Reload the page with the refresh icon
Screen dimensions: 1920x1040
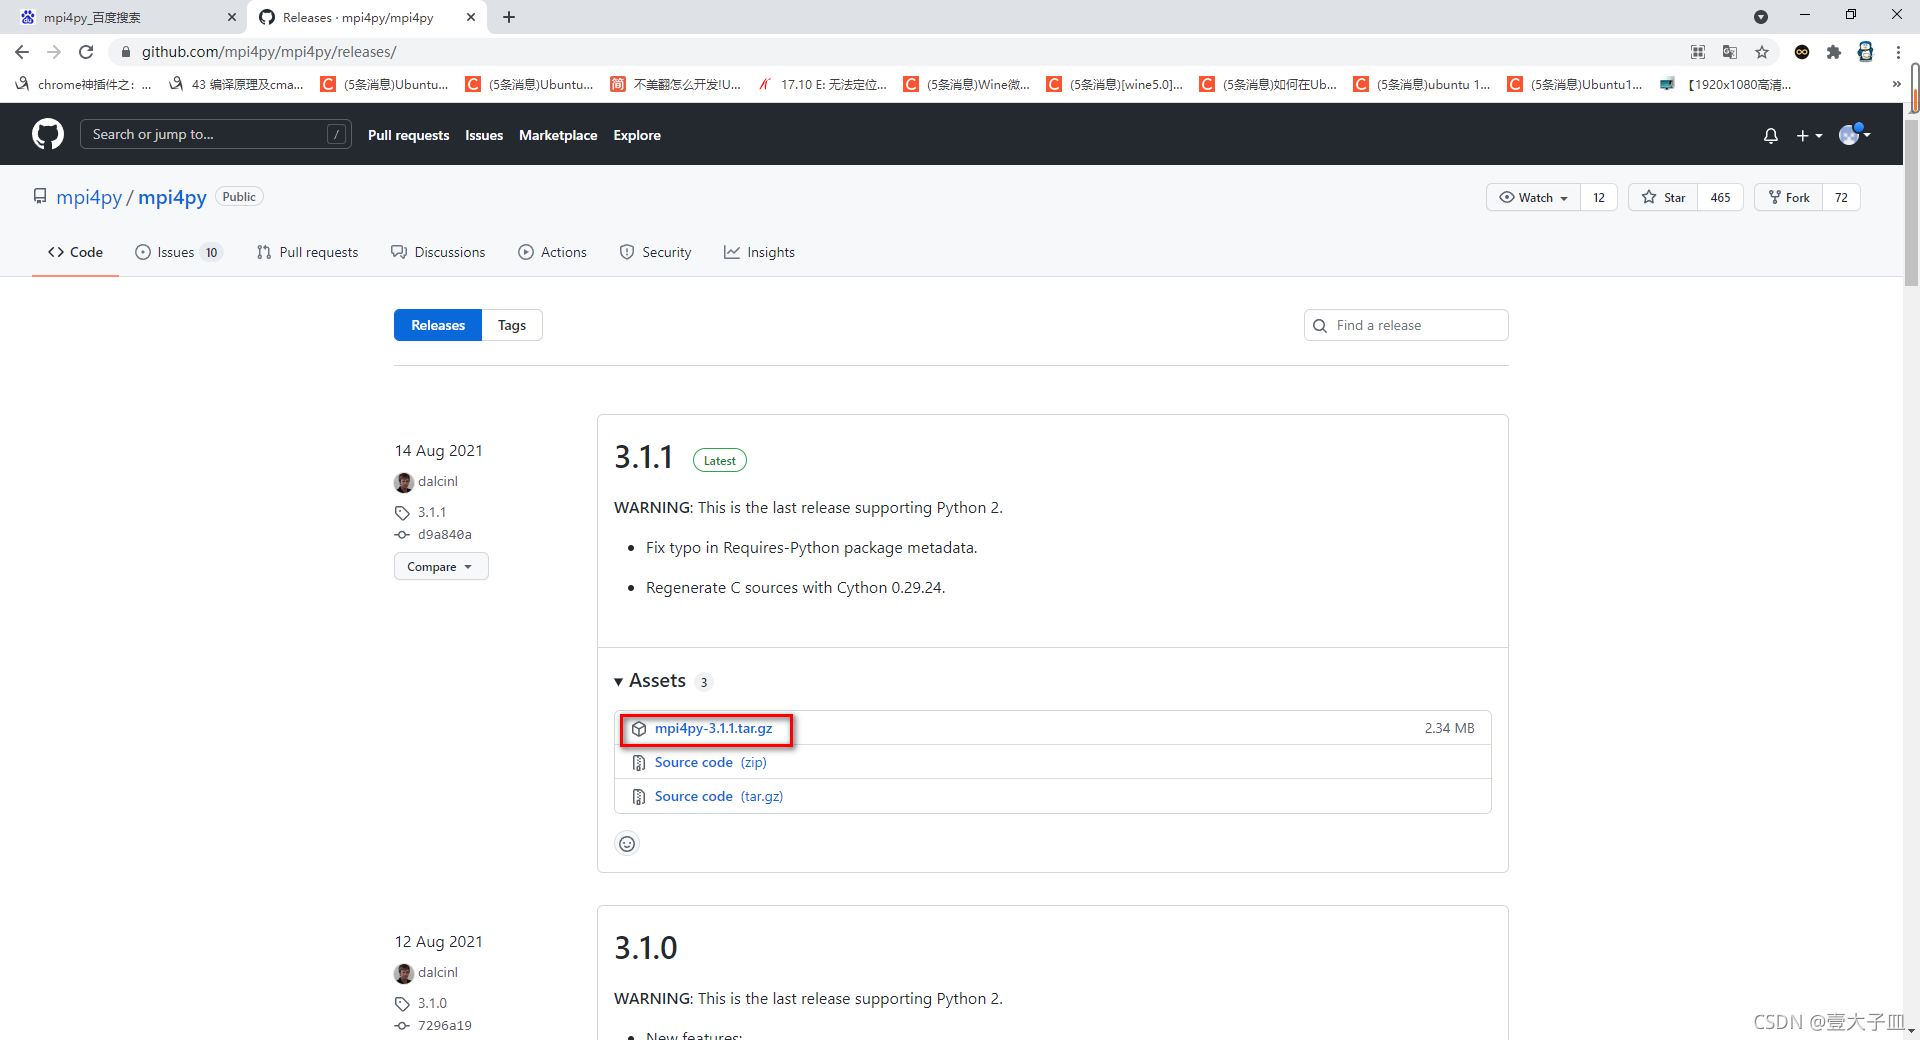tap(86, 52)
